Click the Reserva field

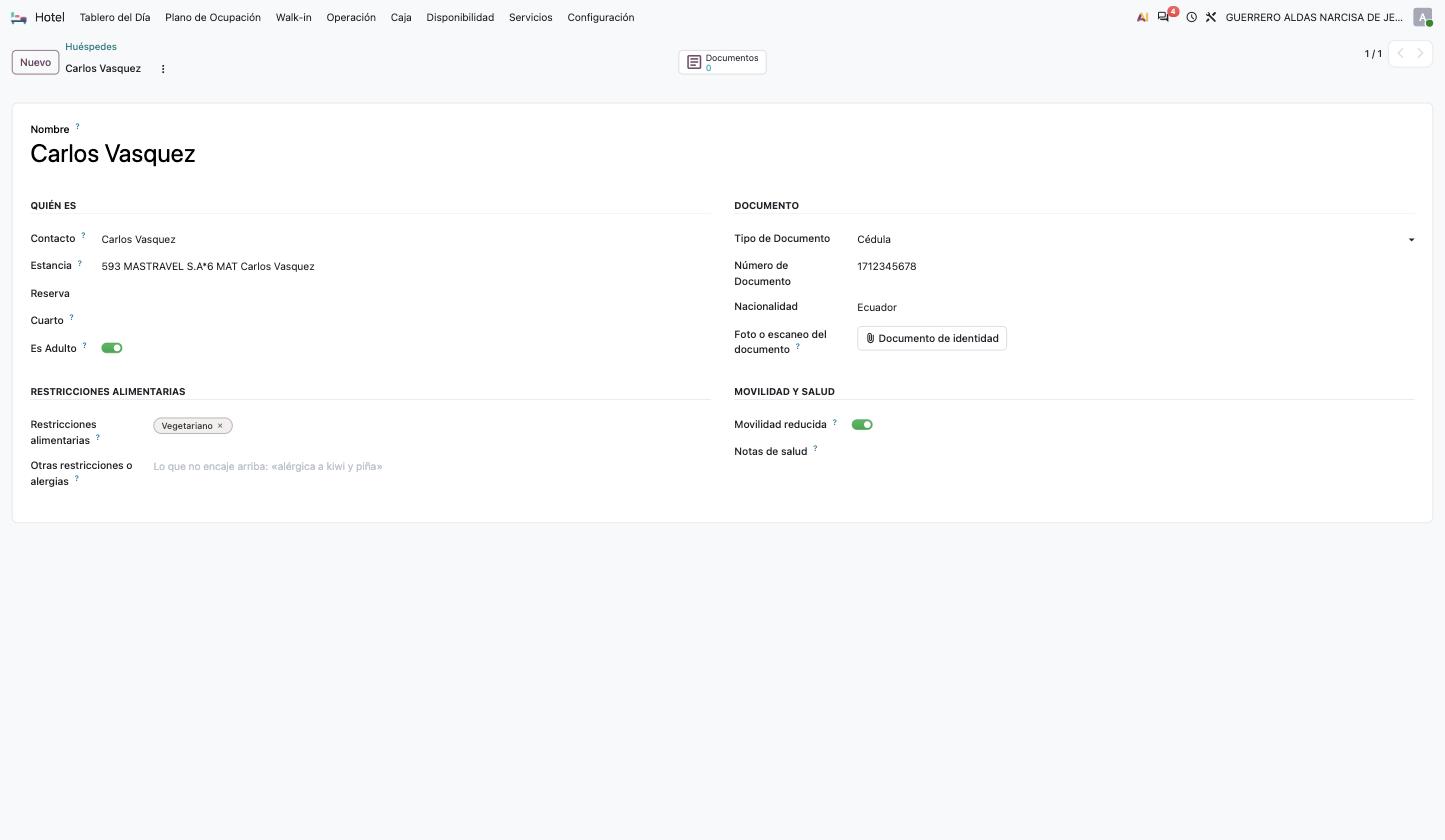(405, 294)
